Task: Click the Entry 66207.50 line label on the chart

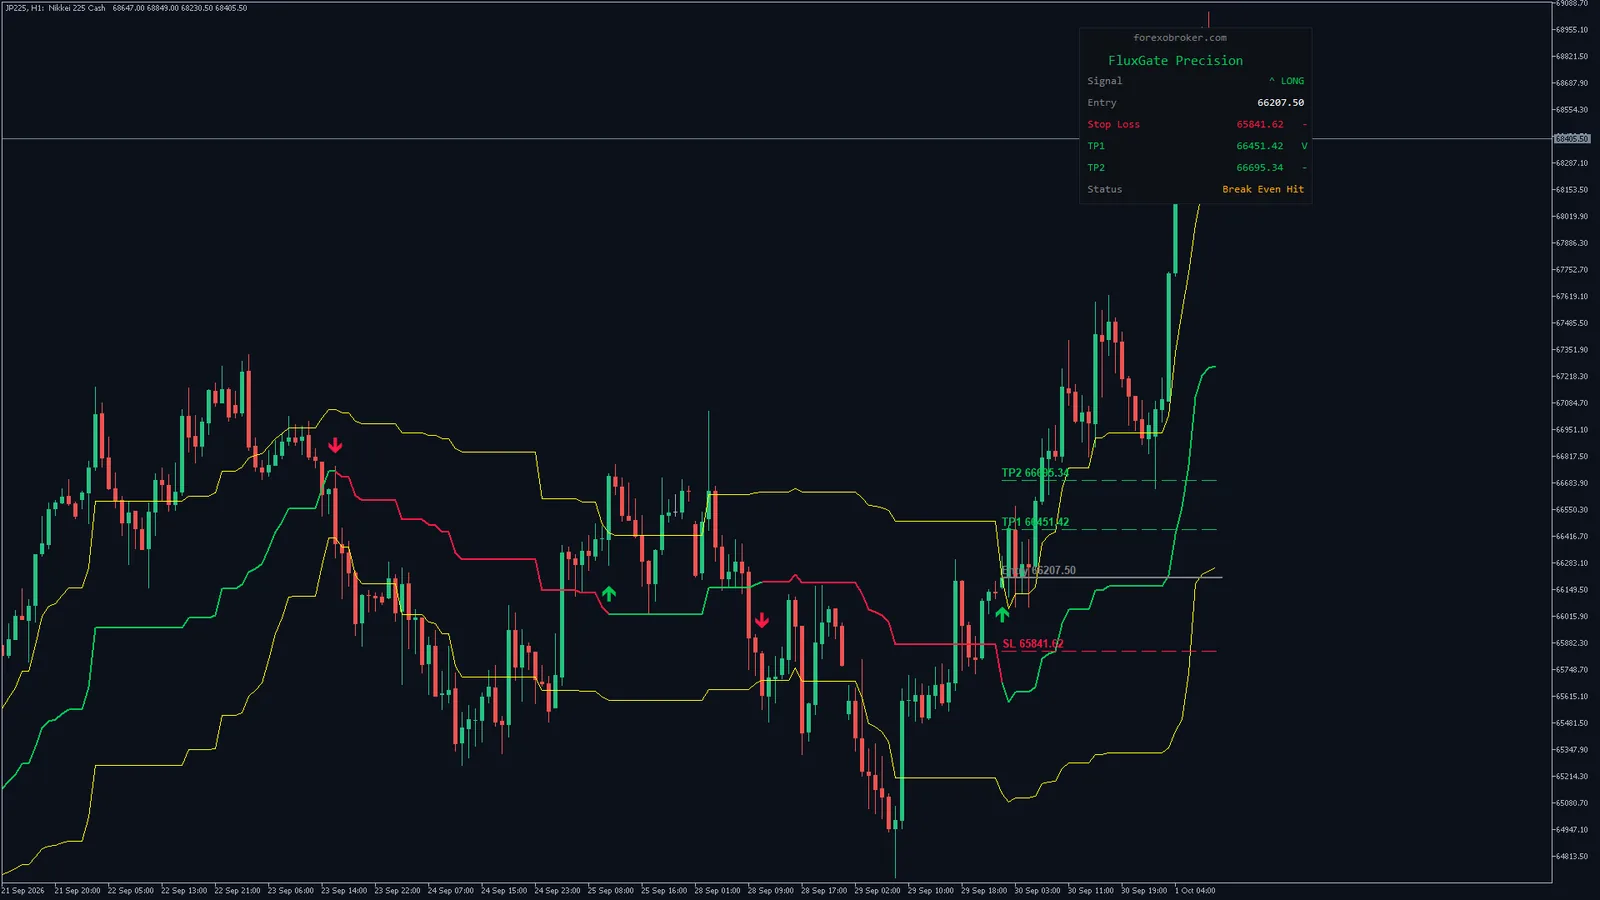Action: 1039,571
